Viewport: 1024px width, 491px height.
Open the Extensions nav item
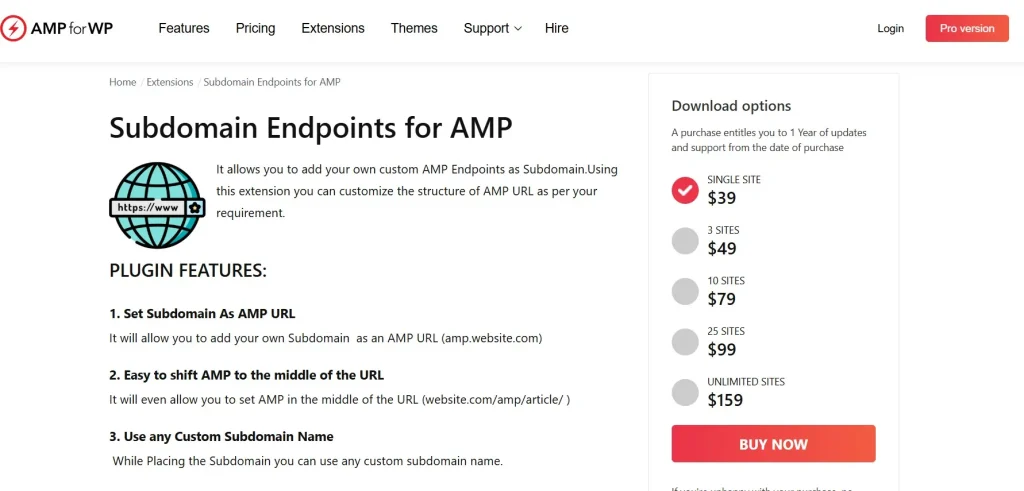333,28
